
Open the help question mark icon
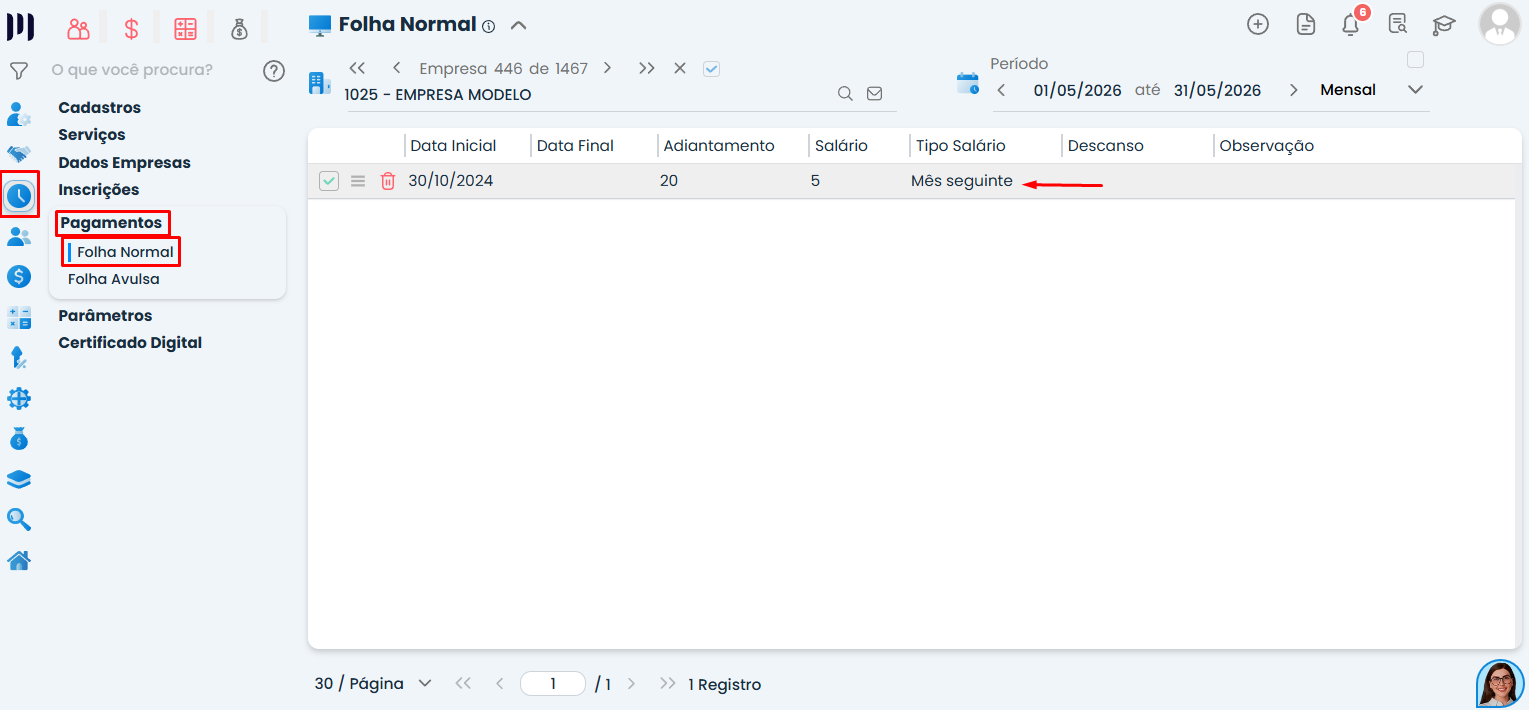coord(274,71)
